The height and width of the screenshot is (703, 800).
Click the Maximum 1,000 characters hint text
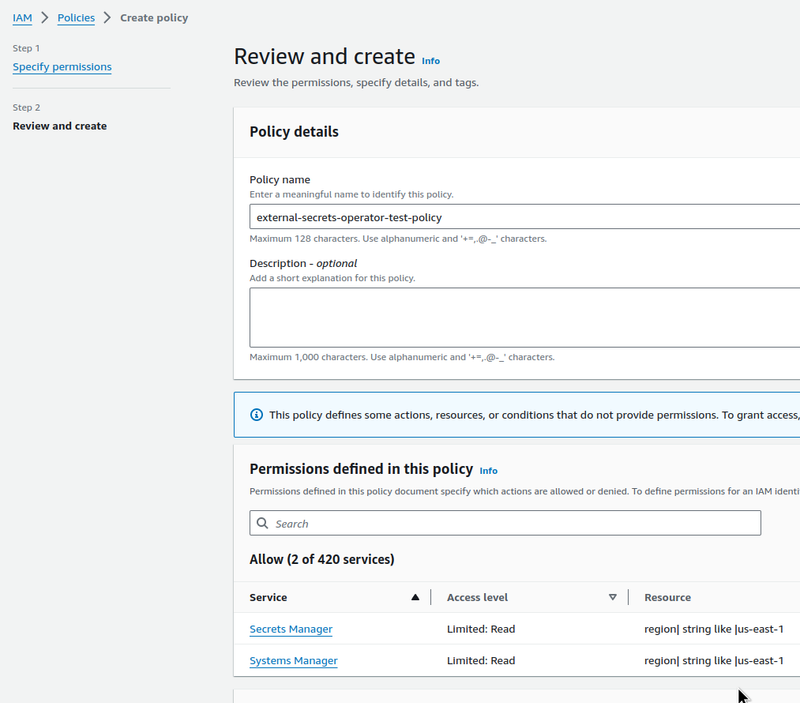402,357
